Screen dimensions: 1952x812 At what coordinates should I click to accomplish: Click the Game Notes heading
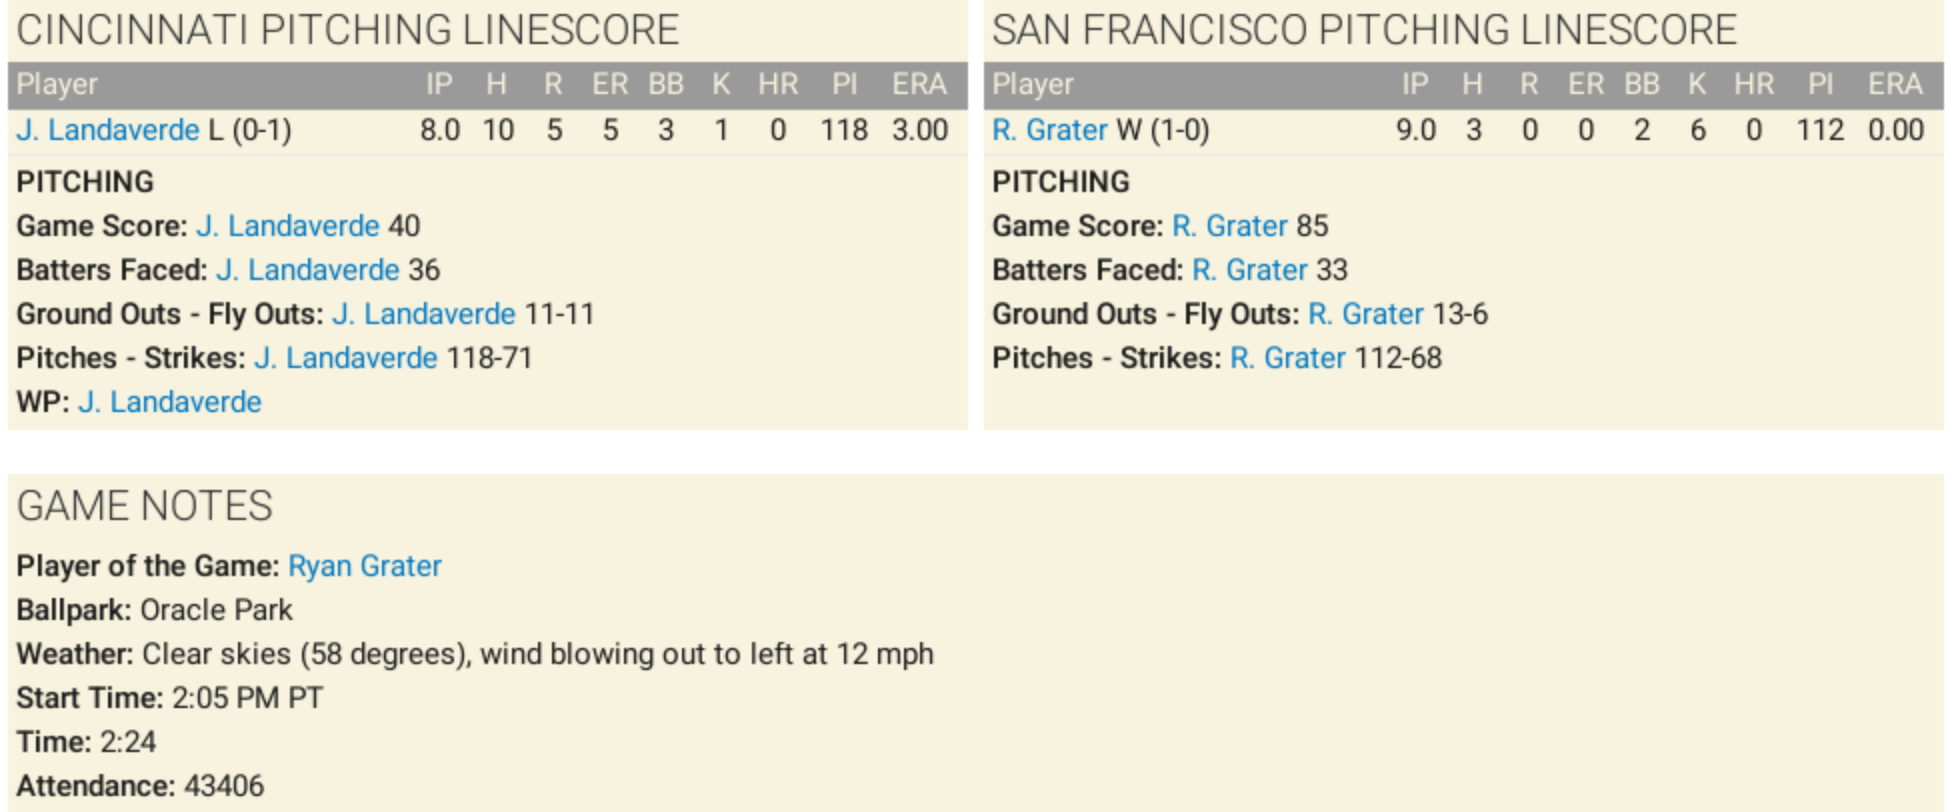tap(145, 506)
